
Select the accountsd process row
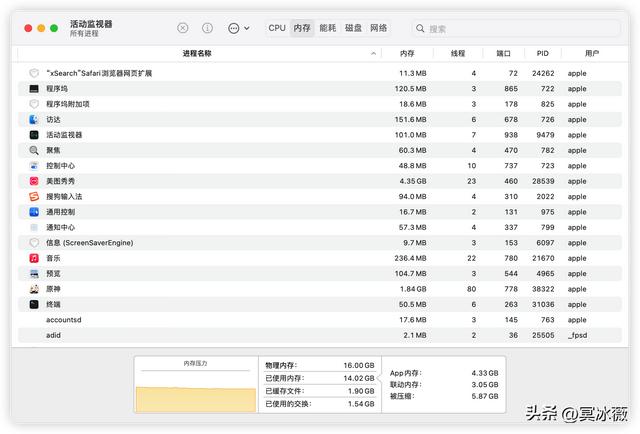click(x=320, y=320)
